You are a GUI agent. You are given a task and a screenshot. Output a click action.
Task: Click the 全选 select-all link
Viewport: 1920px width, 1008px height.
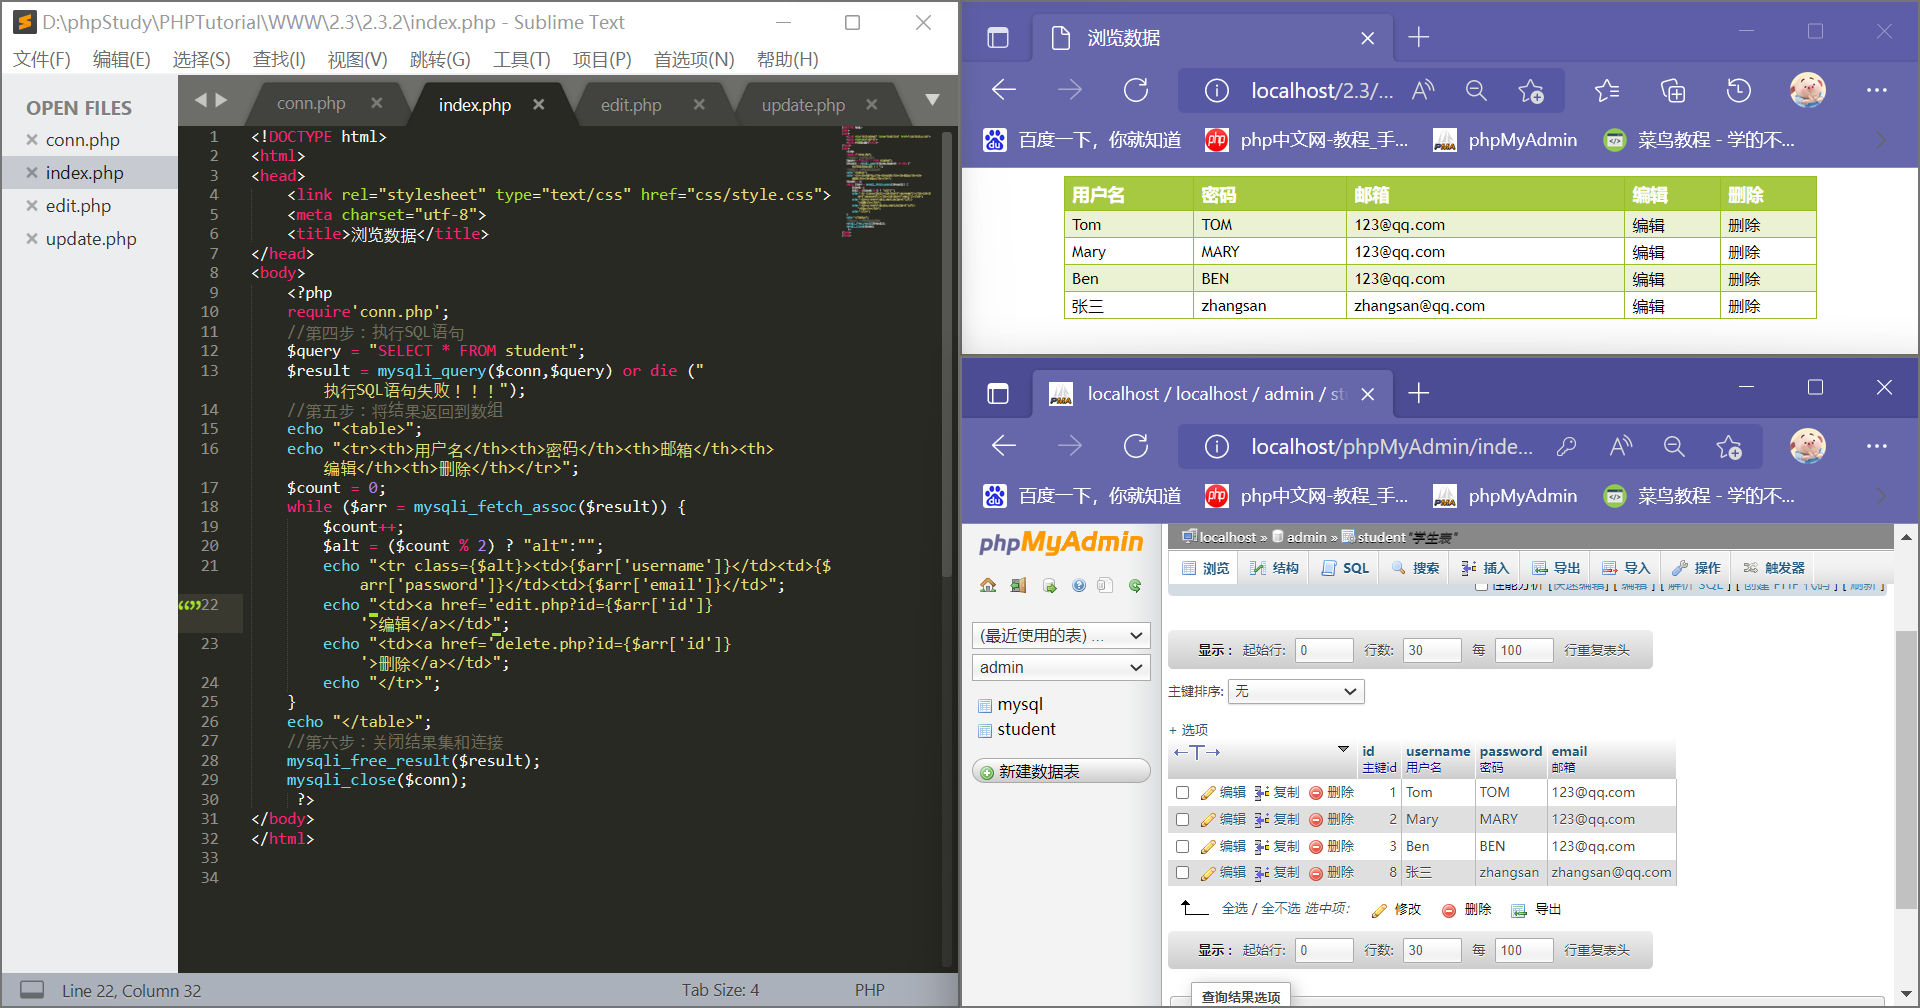[x=1235, y=908]
